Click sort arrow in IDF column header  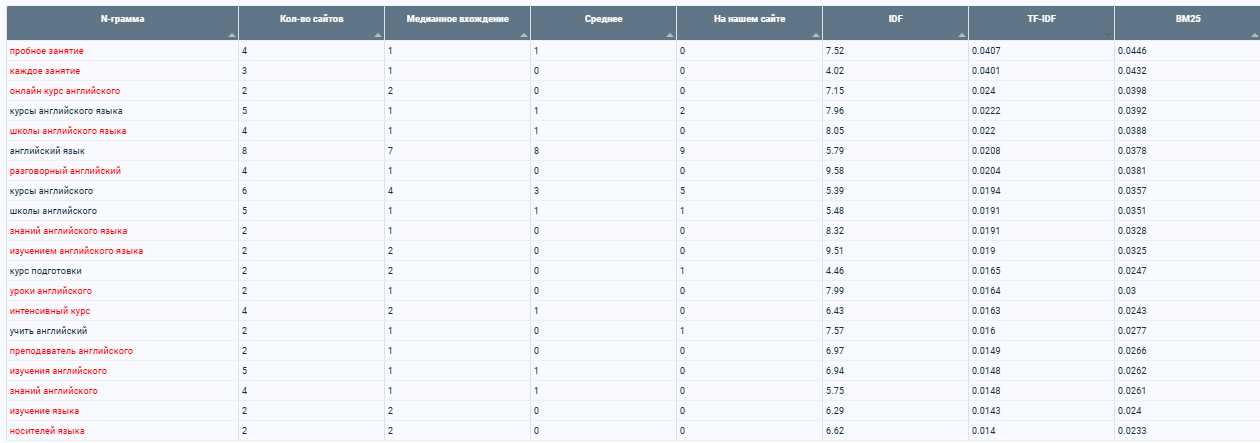pos(962,36)
